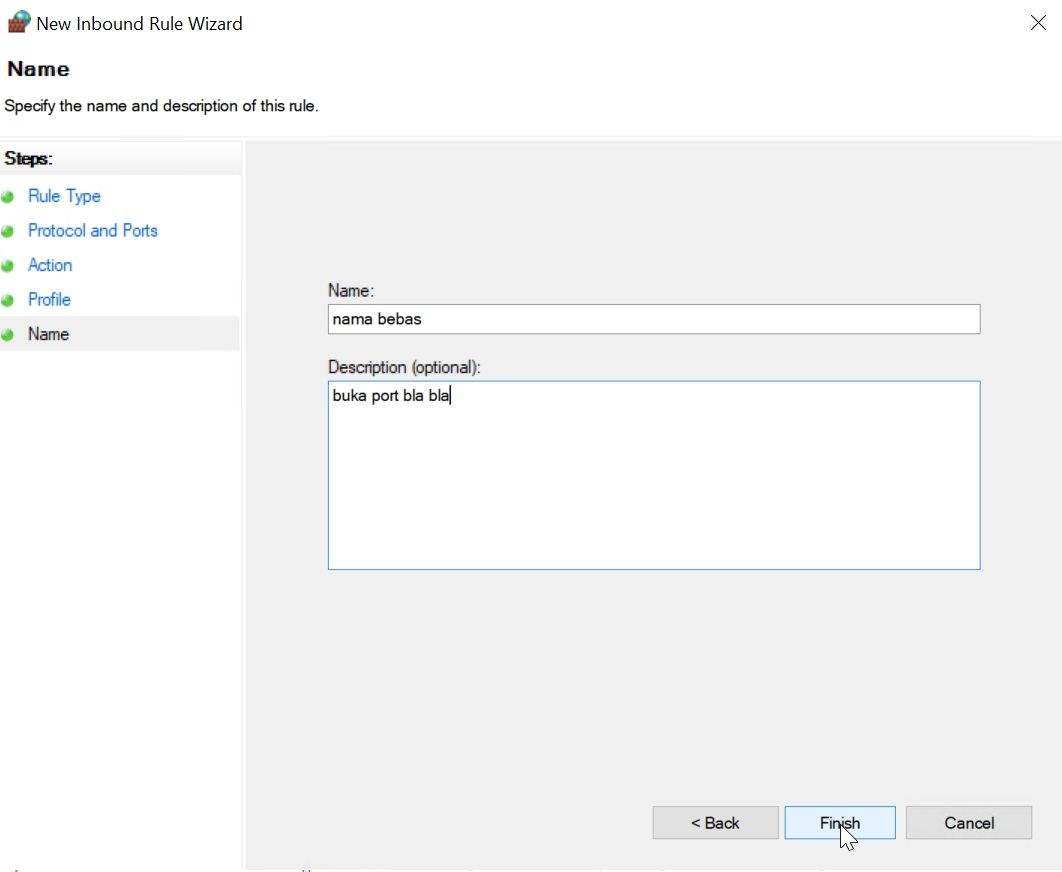
Task: Open the Rule Type step
Action: click(64, 196)
